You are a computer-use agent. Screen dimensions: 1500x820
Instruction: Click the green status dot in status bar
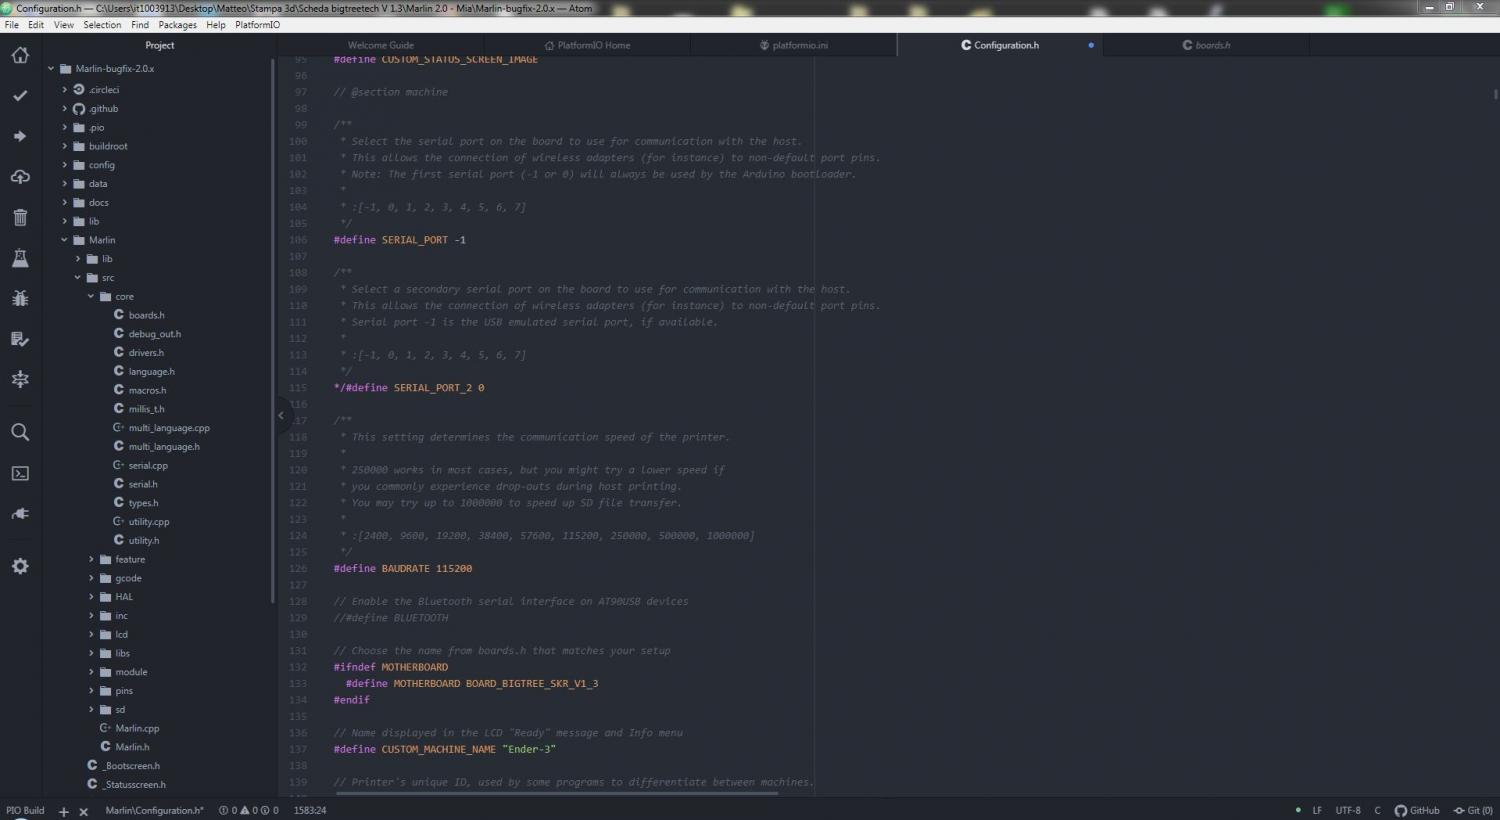(1298, 810)
